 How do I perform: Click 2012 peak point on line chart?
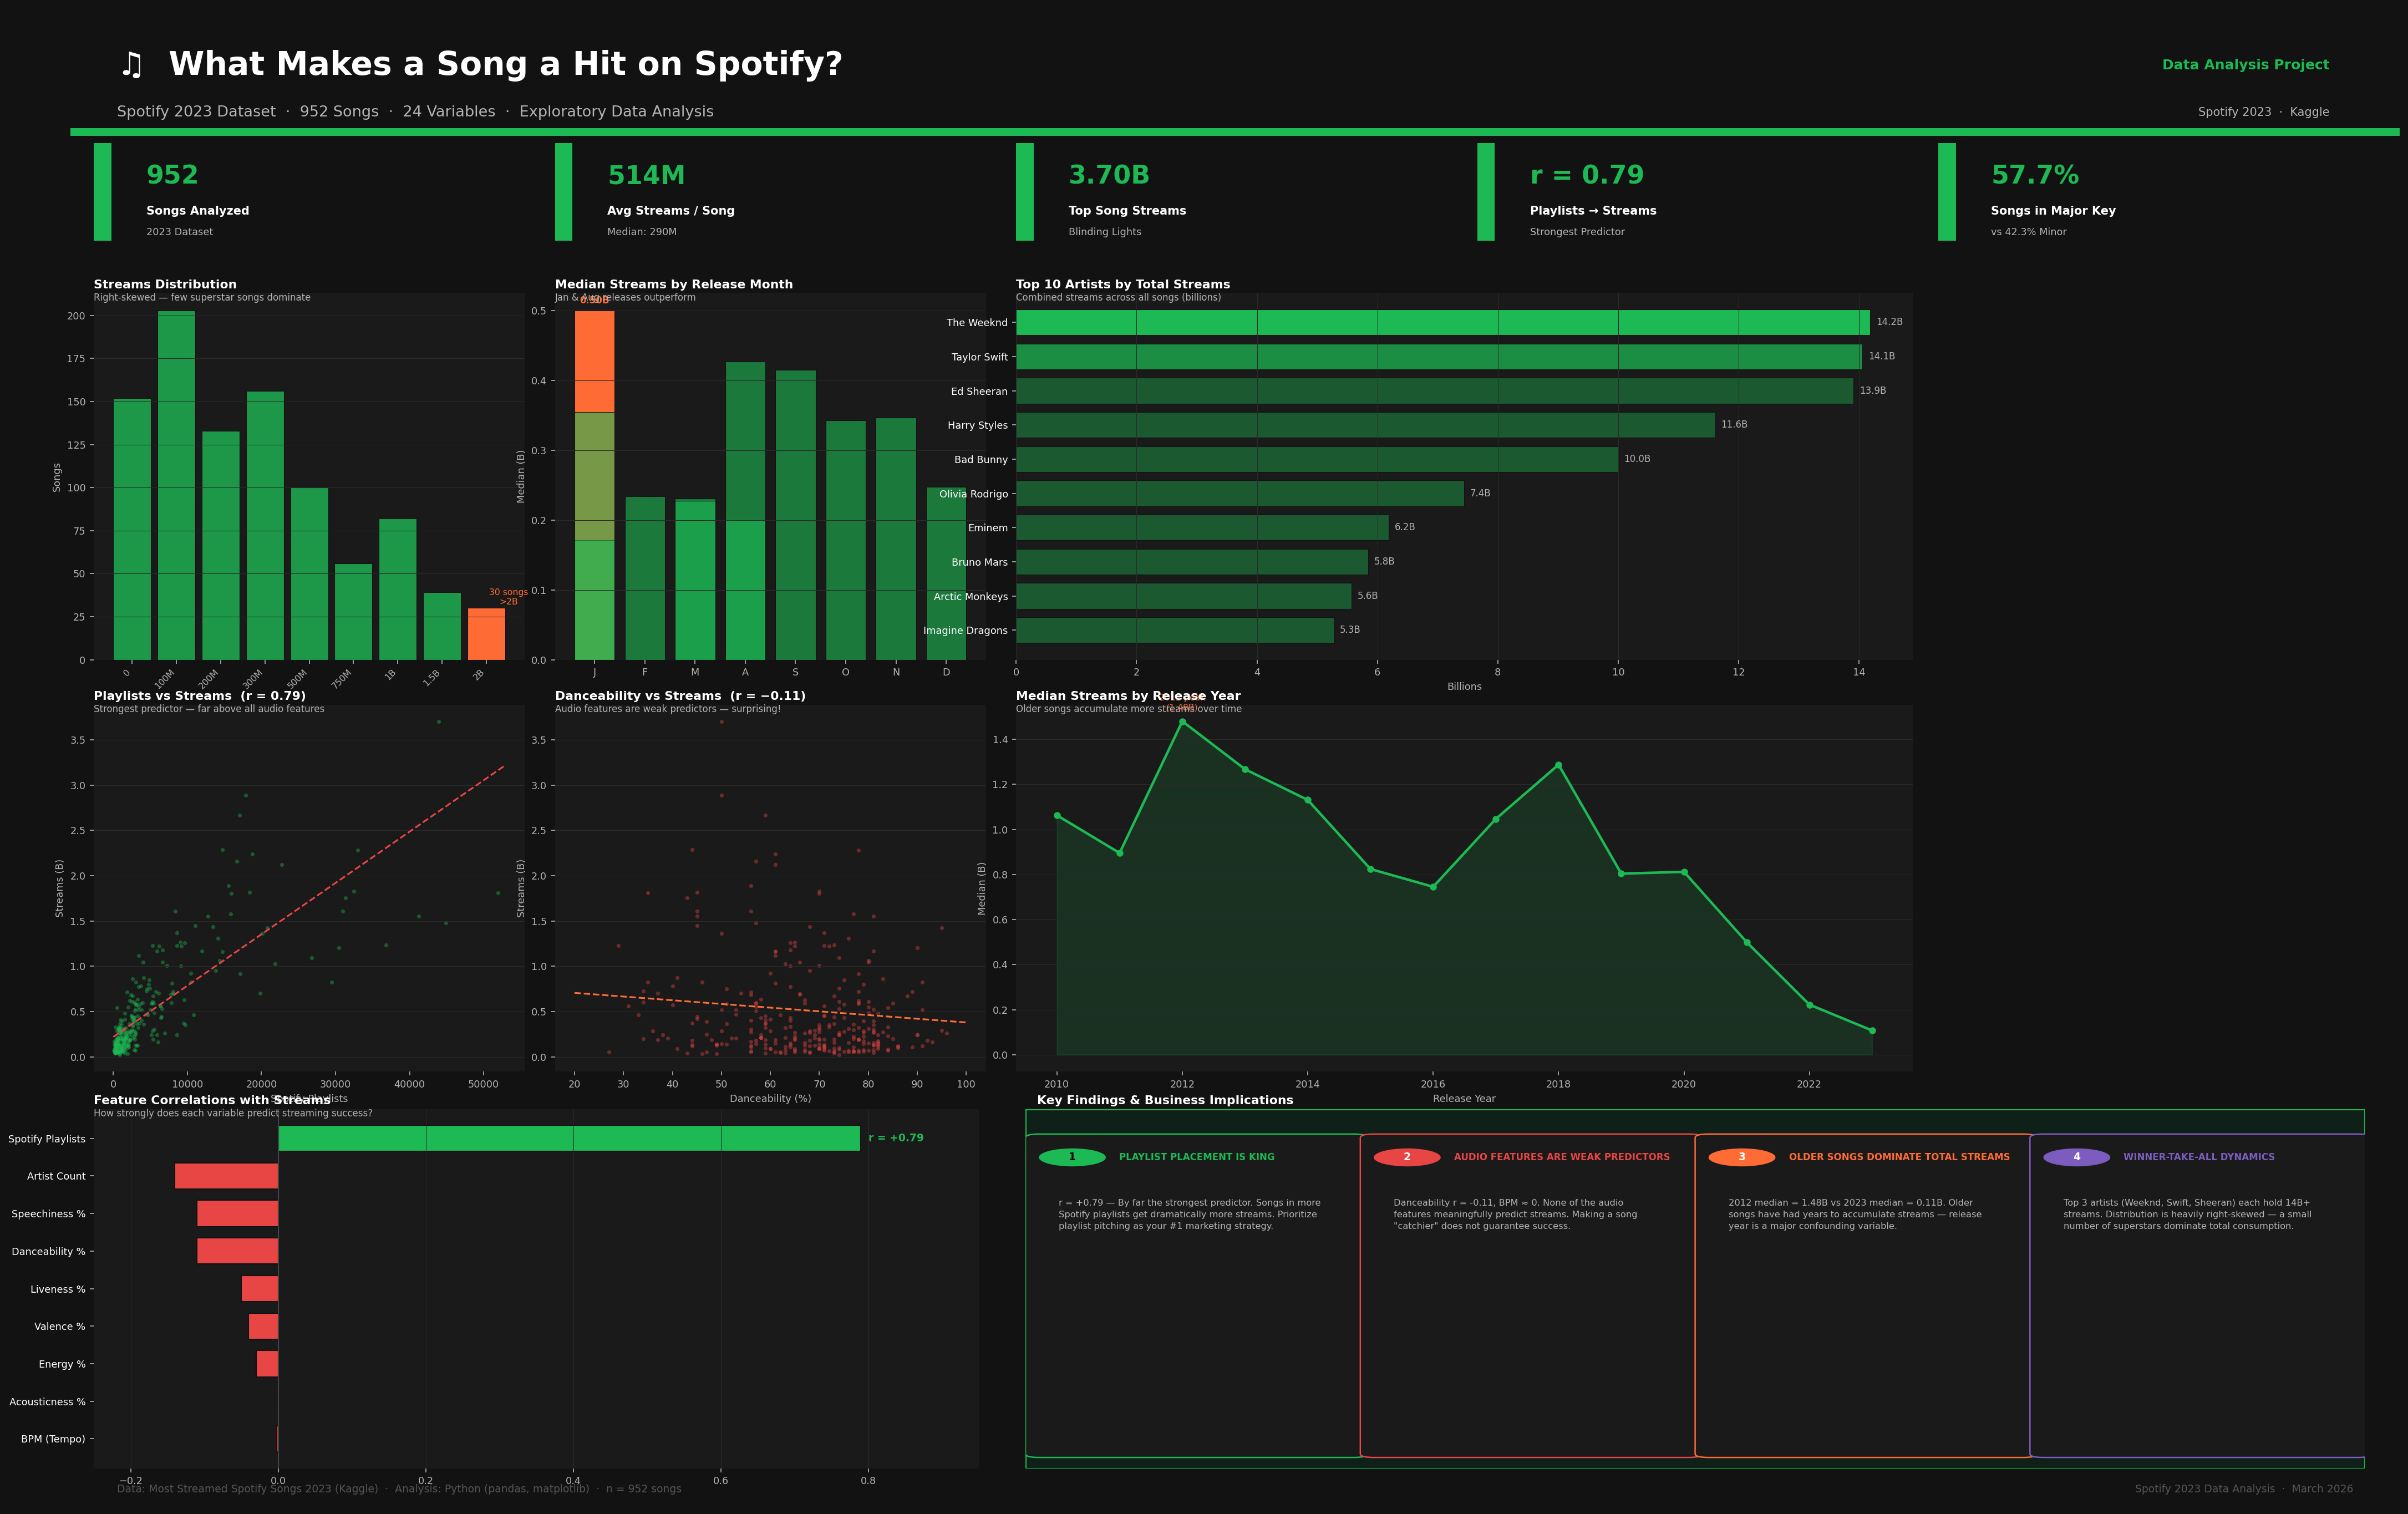tap(1182, 722)
